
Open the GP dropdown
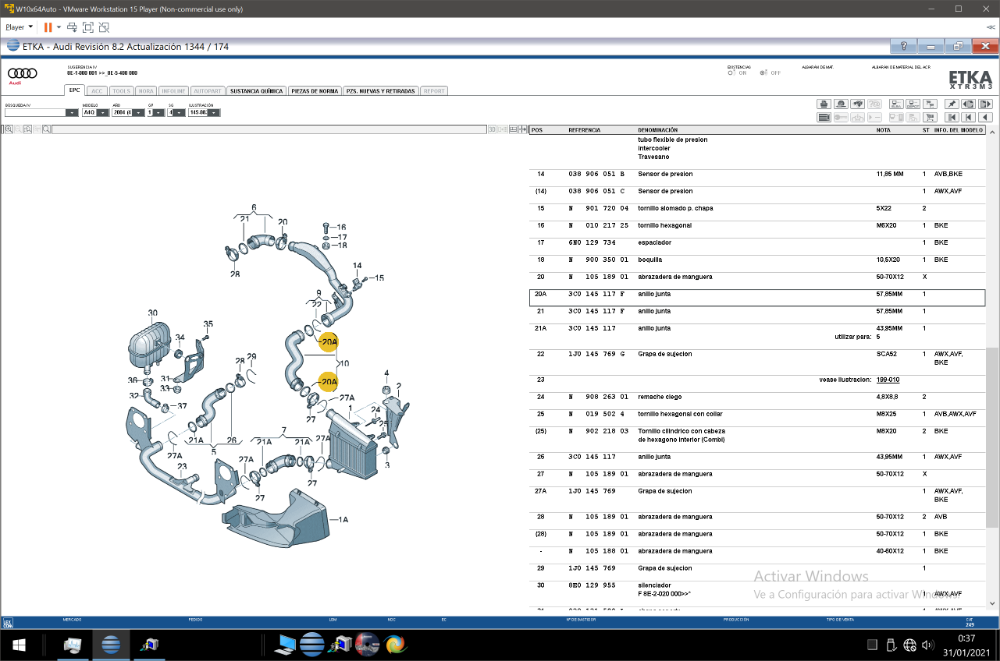click(158, 113)
